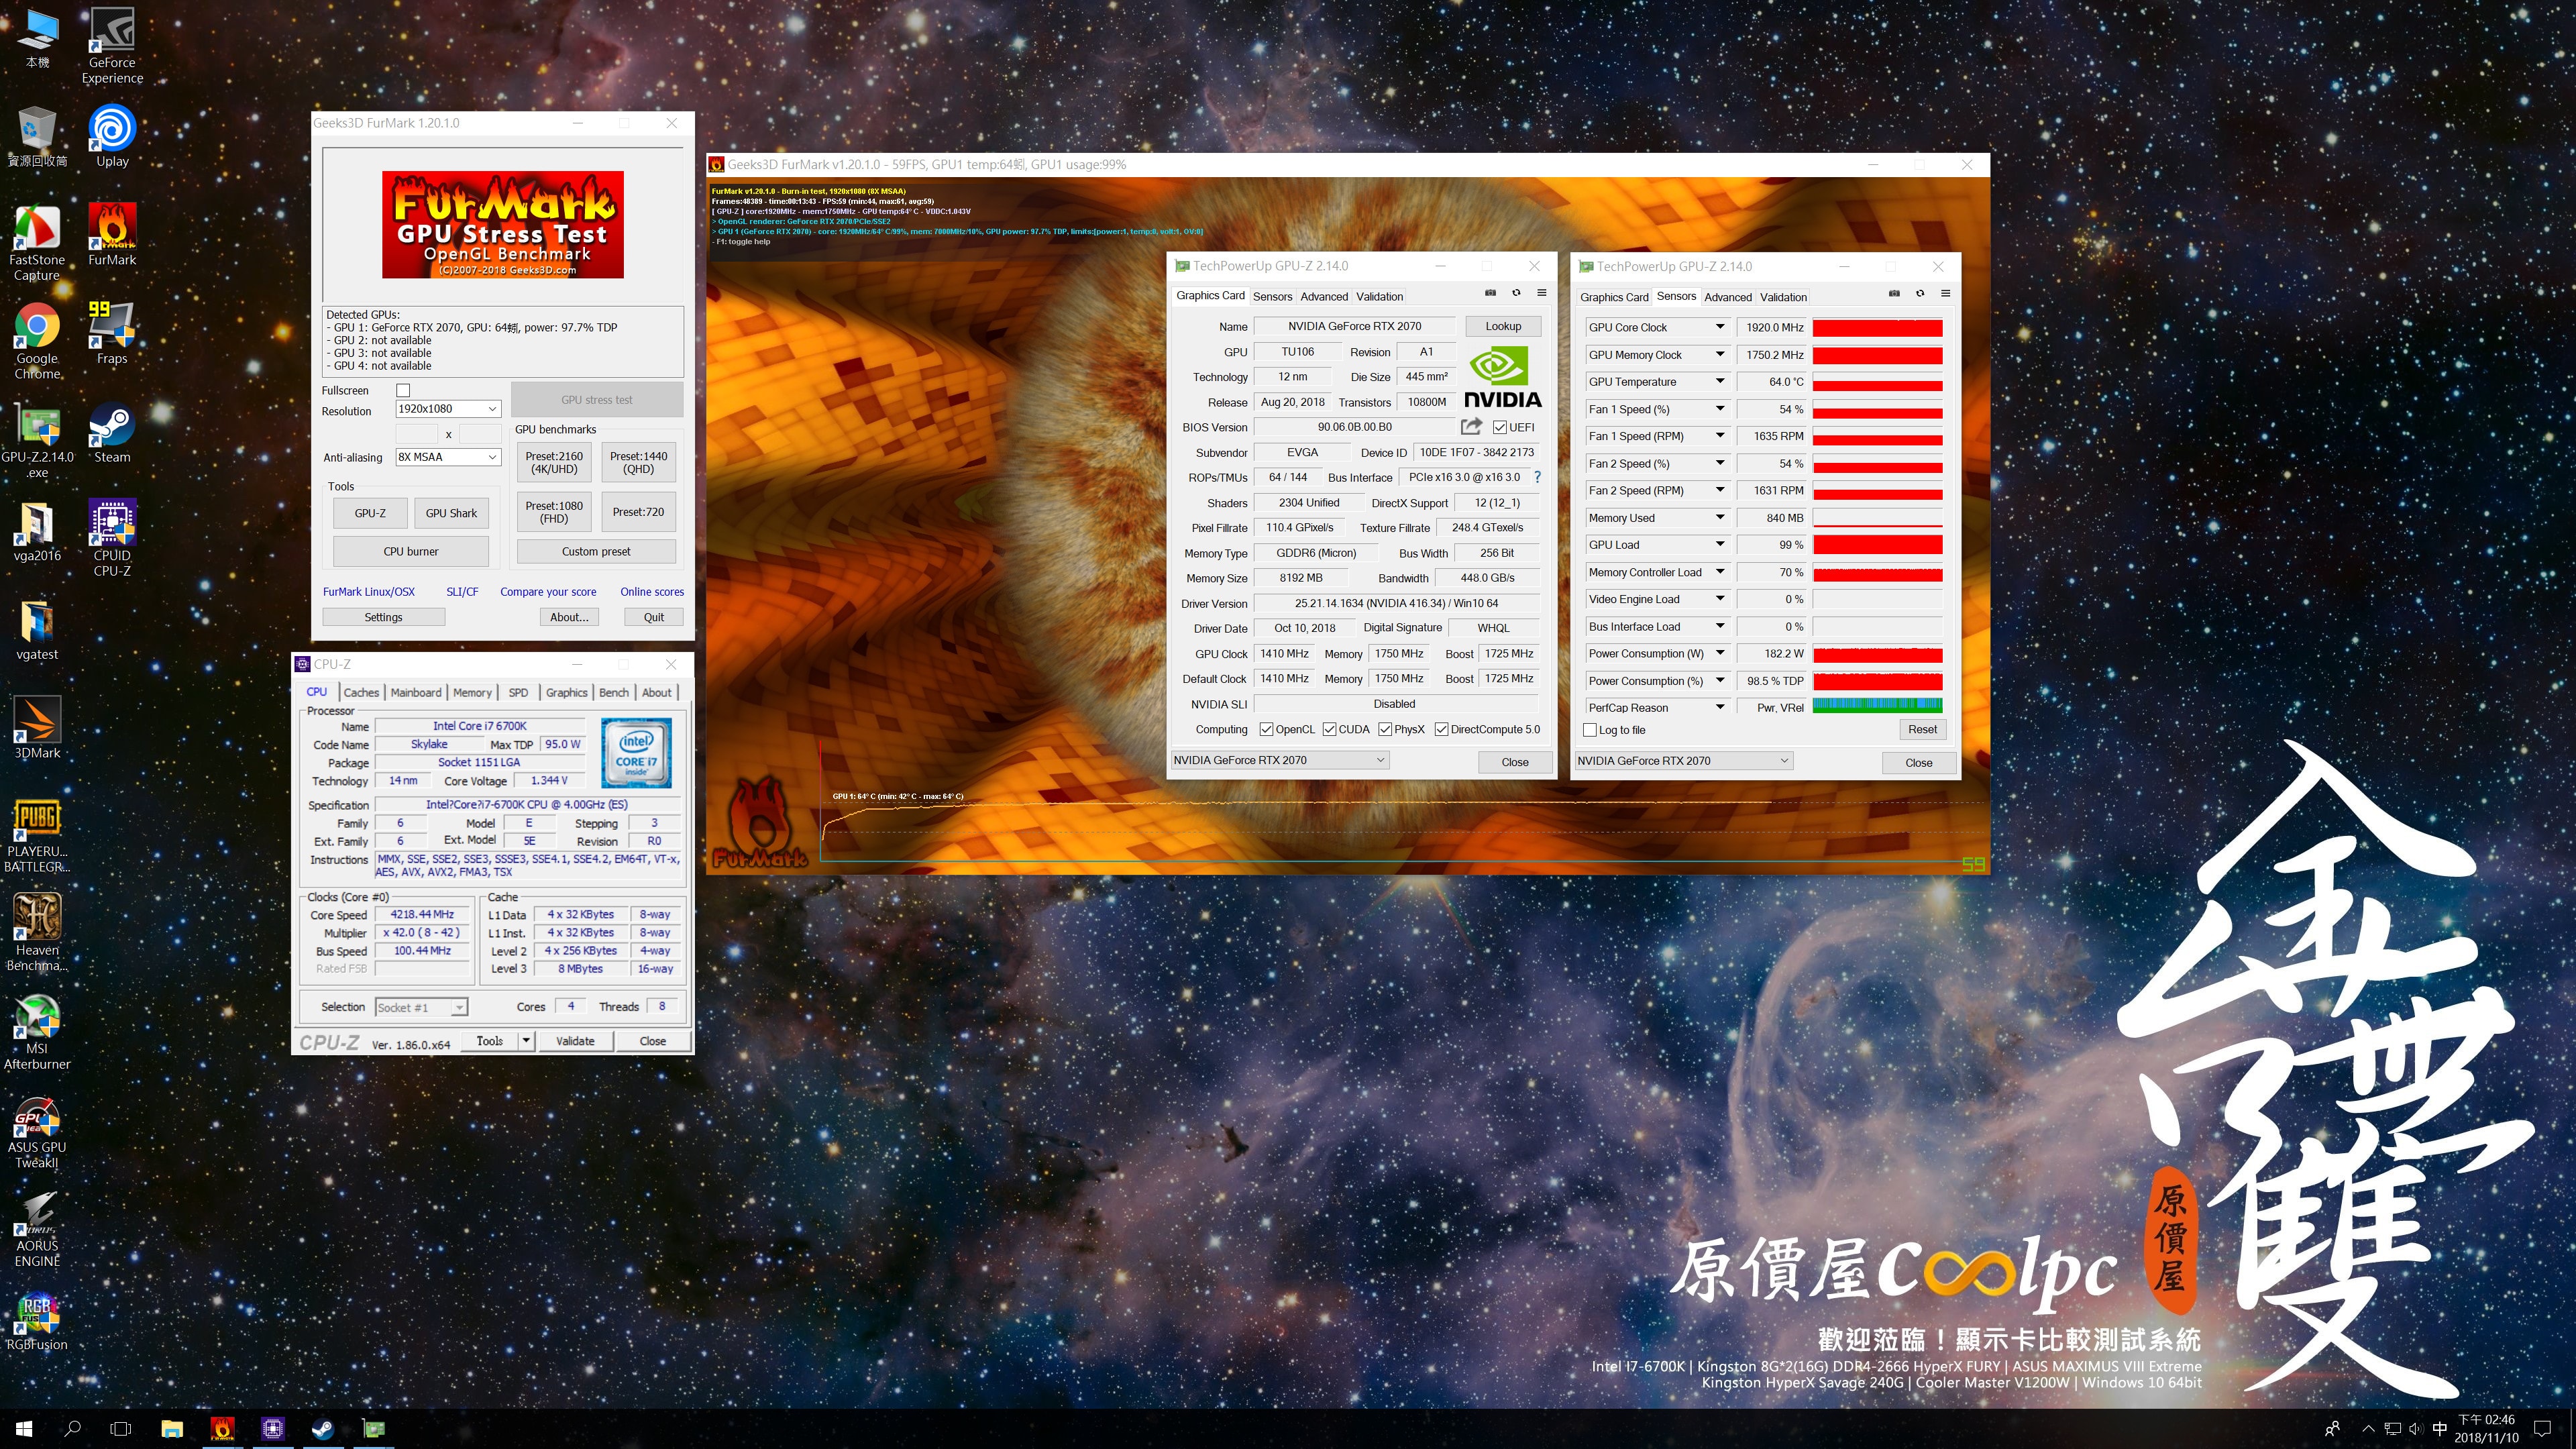Expand the GPU Temperature sensor dropdown
The image size is (2576, 1449).
pos(1720,382)
